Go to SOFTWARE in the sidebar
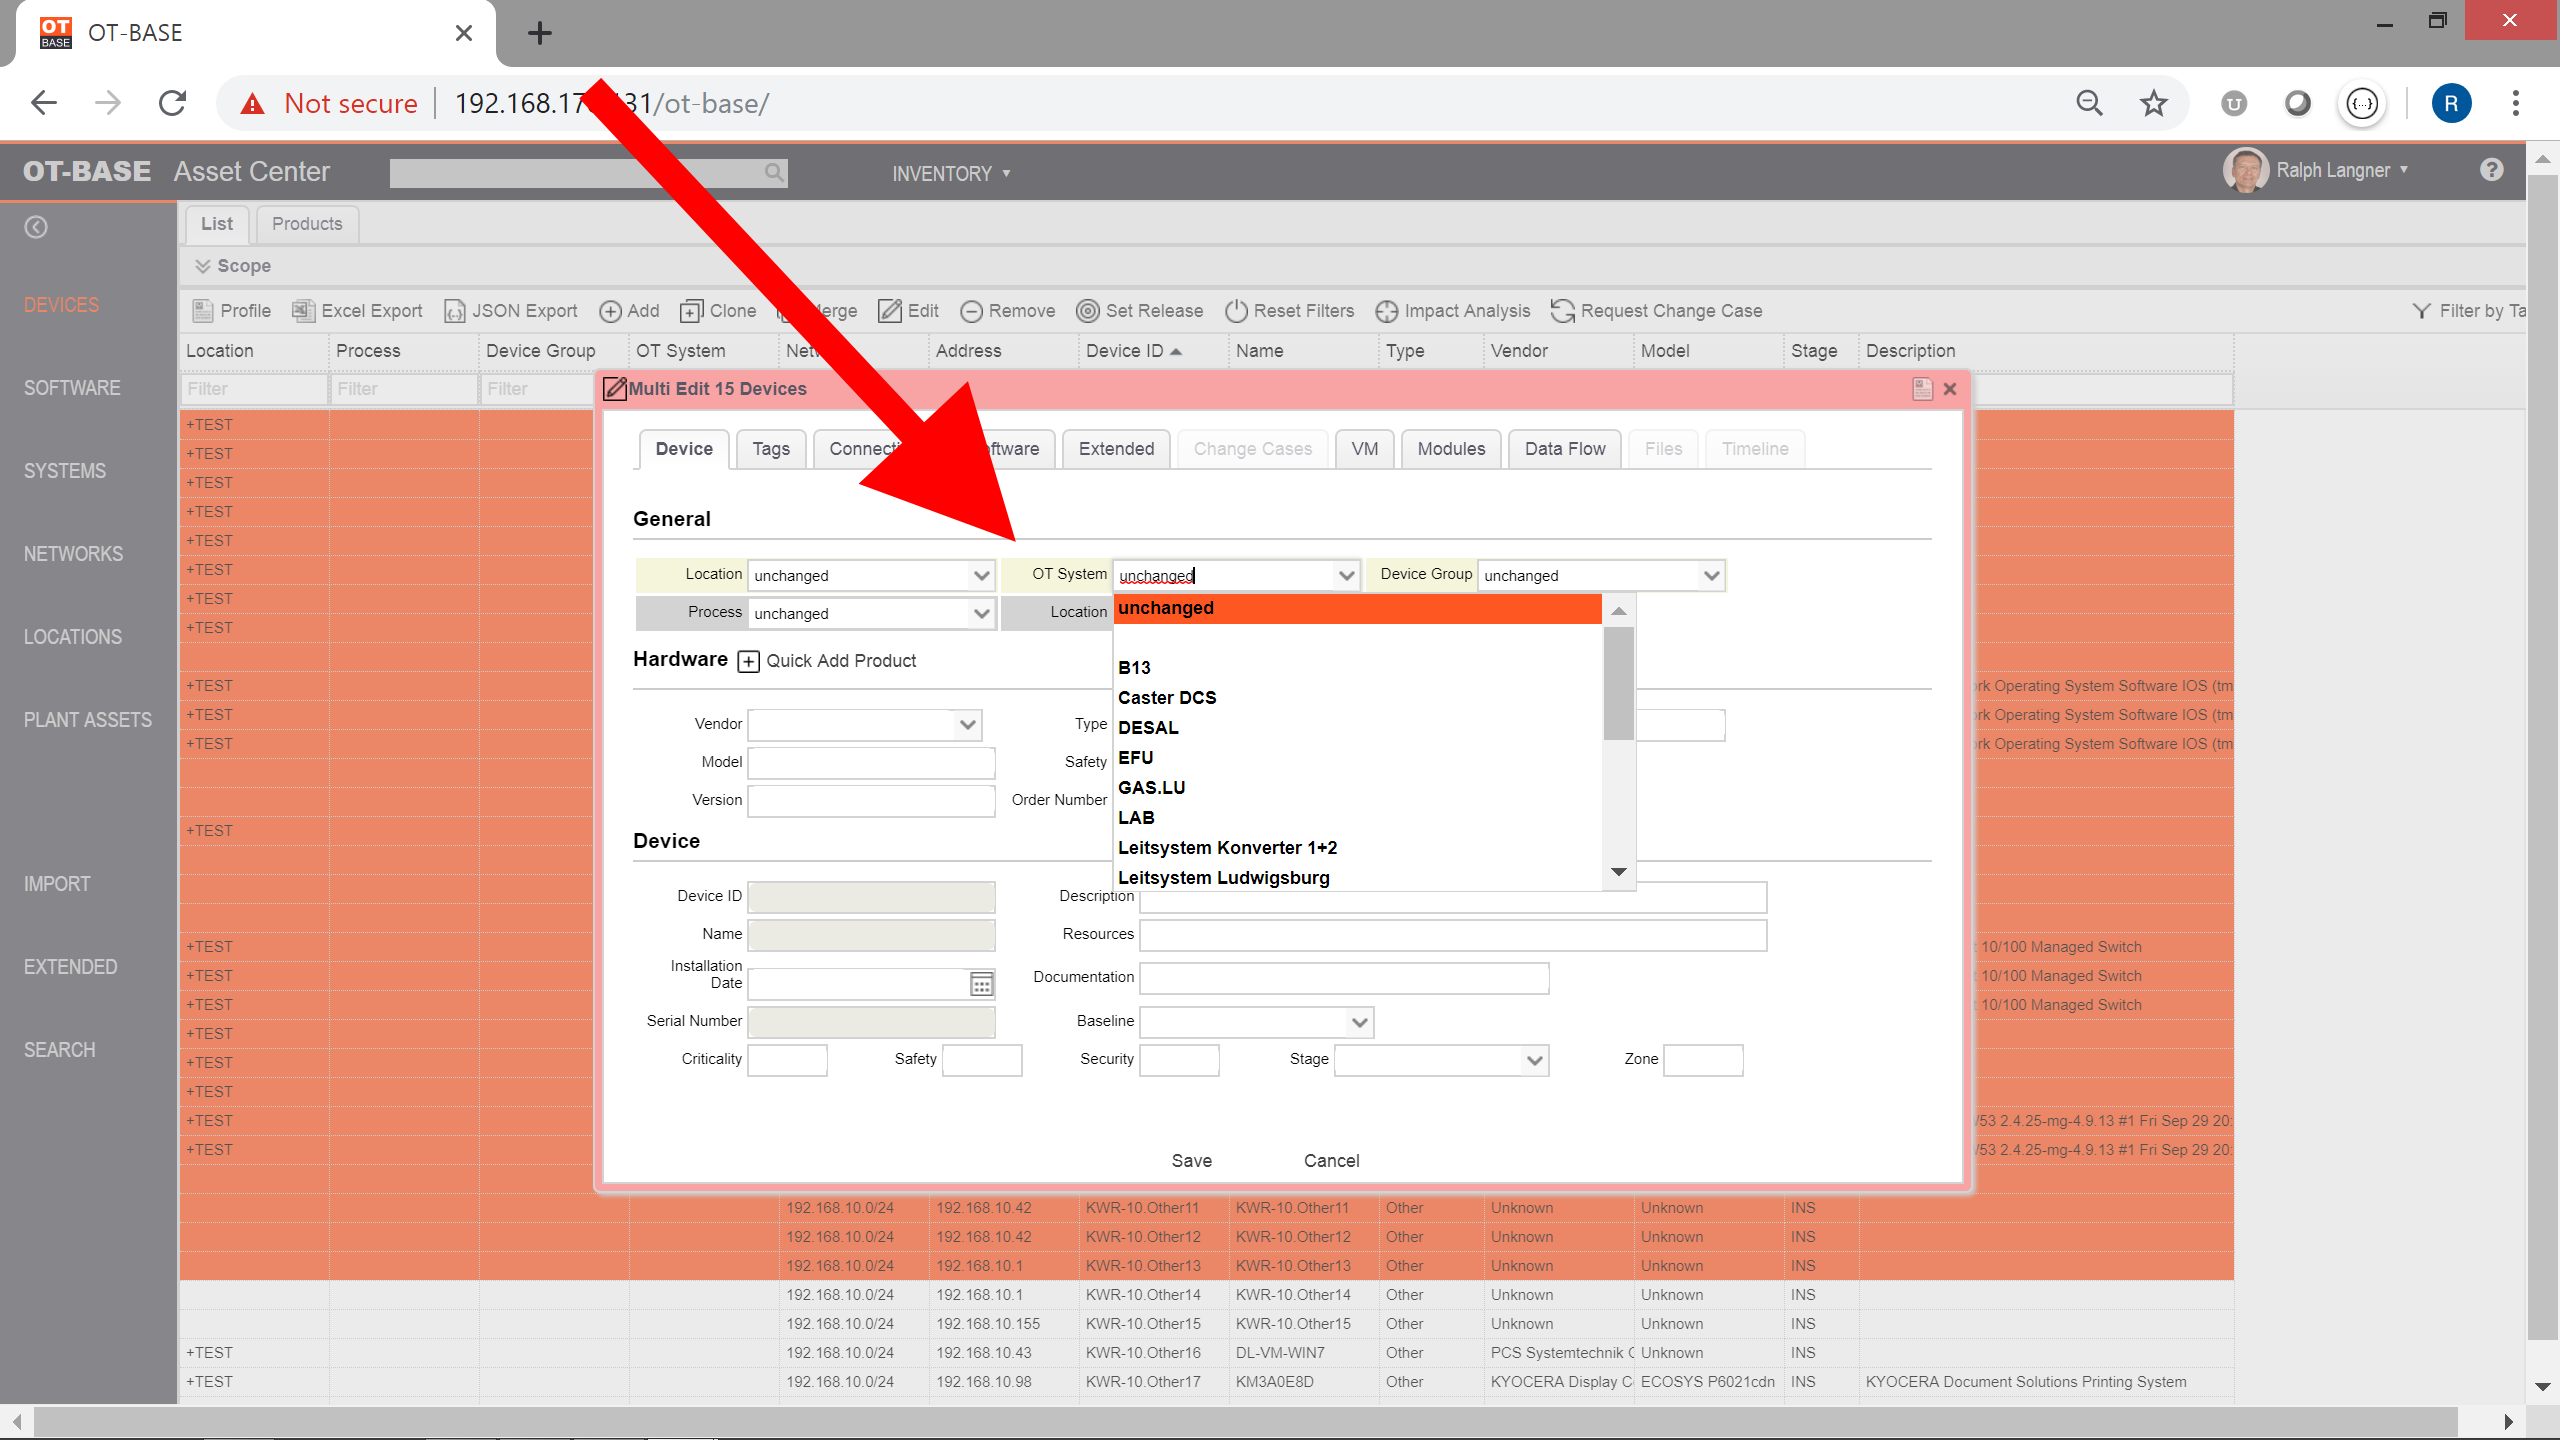The height and width of the screenshot is (1440, 2560). pyautogui.click(x=72, y=388)
